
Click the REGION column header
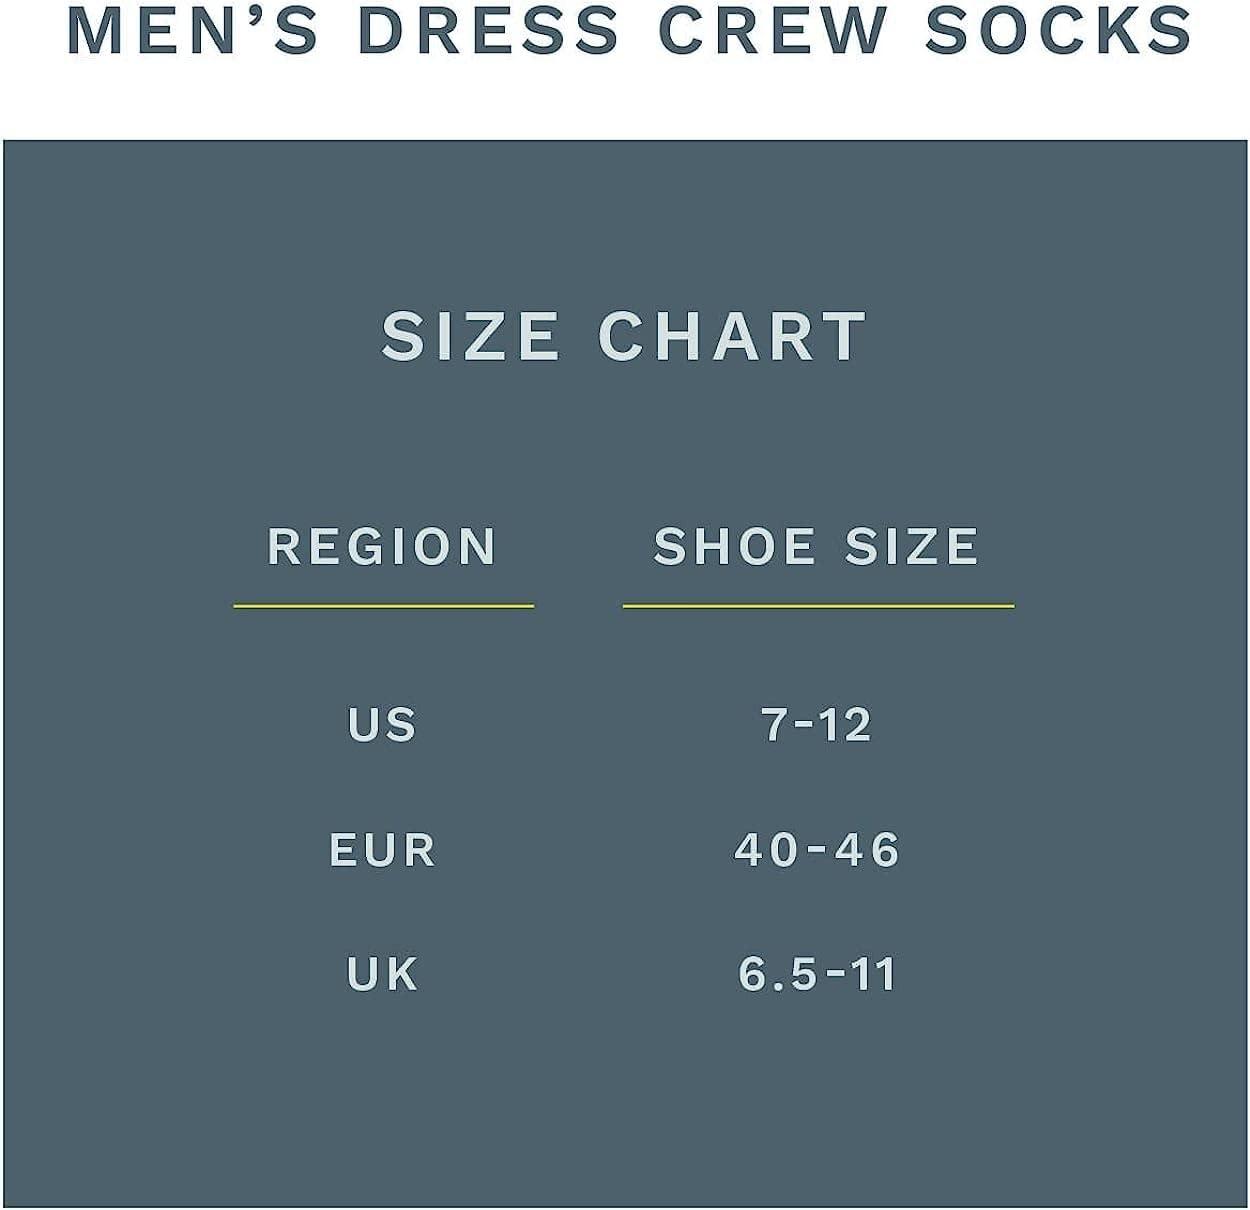(x=382, y=546)
